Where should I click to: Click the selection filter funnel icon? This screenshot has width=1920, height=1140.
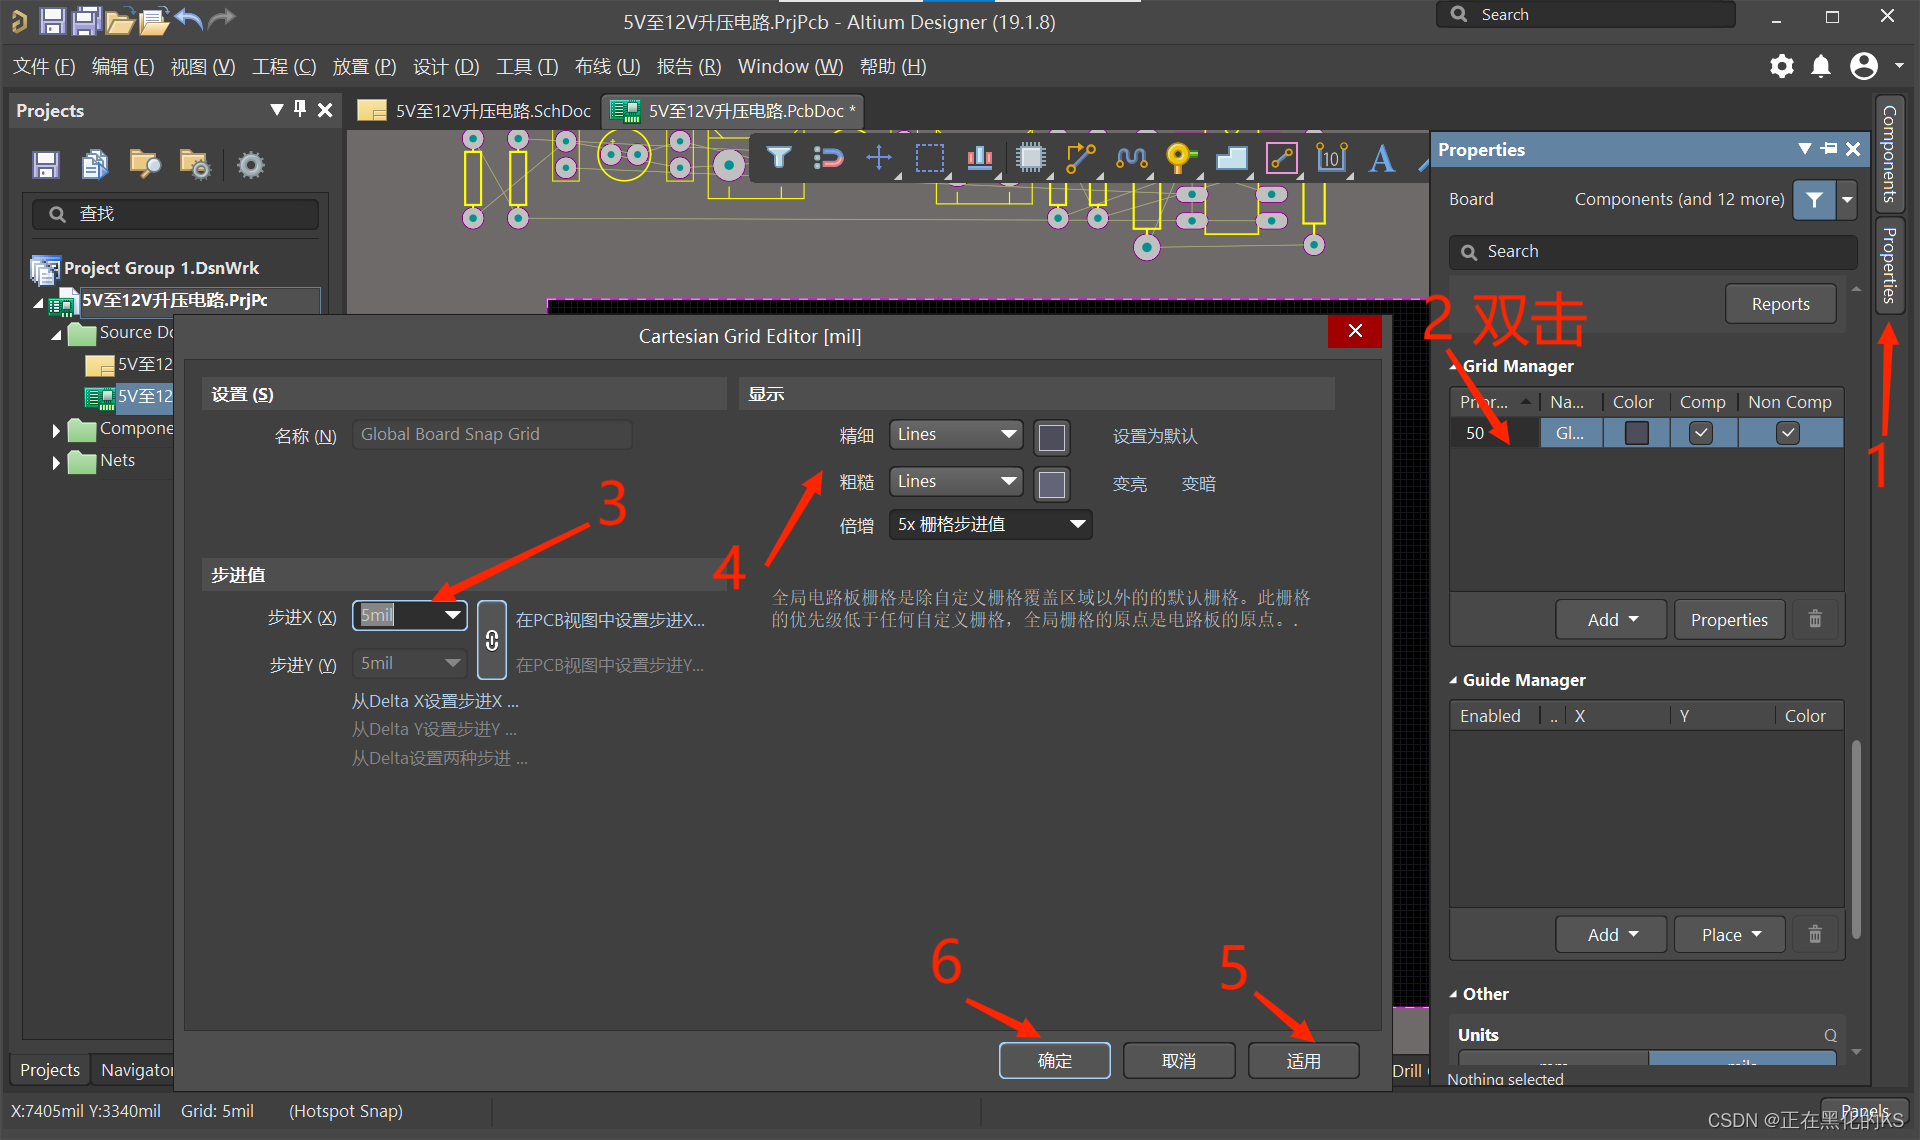(779, 158)
